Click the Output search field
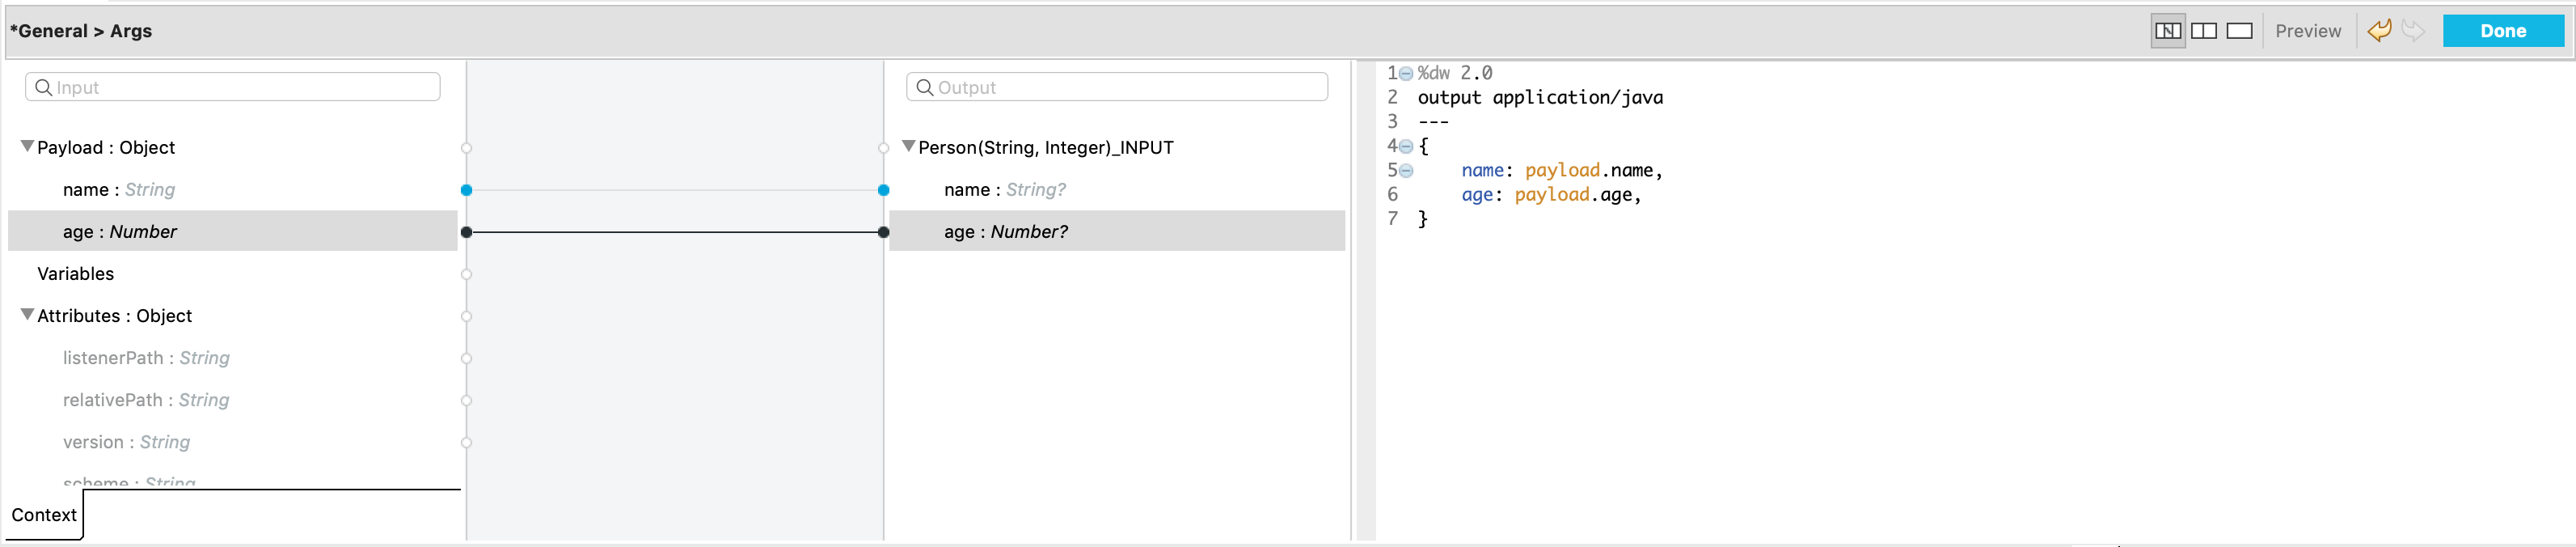The image size is (2576, 547). (1116, 87)
